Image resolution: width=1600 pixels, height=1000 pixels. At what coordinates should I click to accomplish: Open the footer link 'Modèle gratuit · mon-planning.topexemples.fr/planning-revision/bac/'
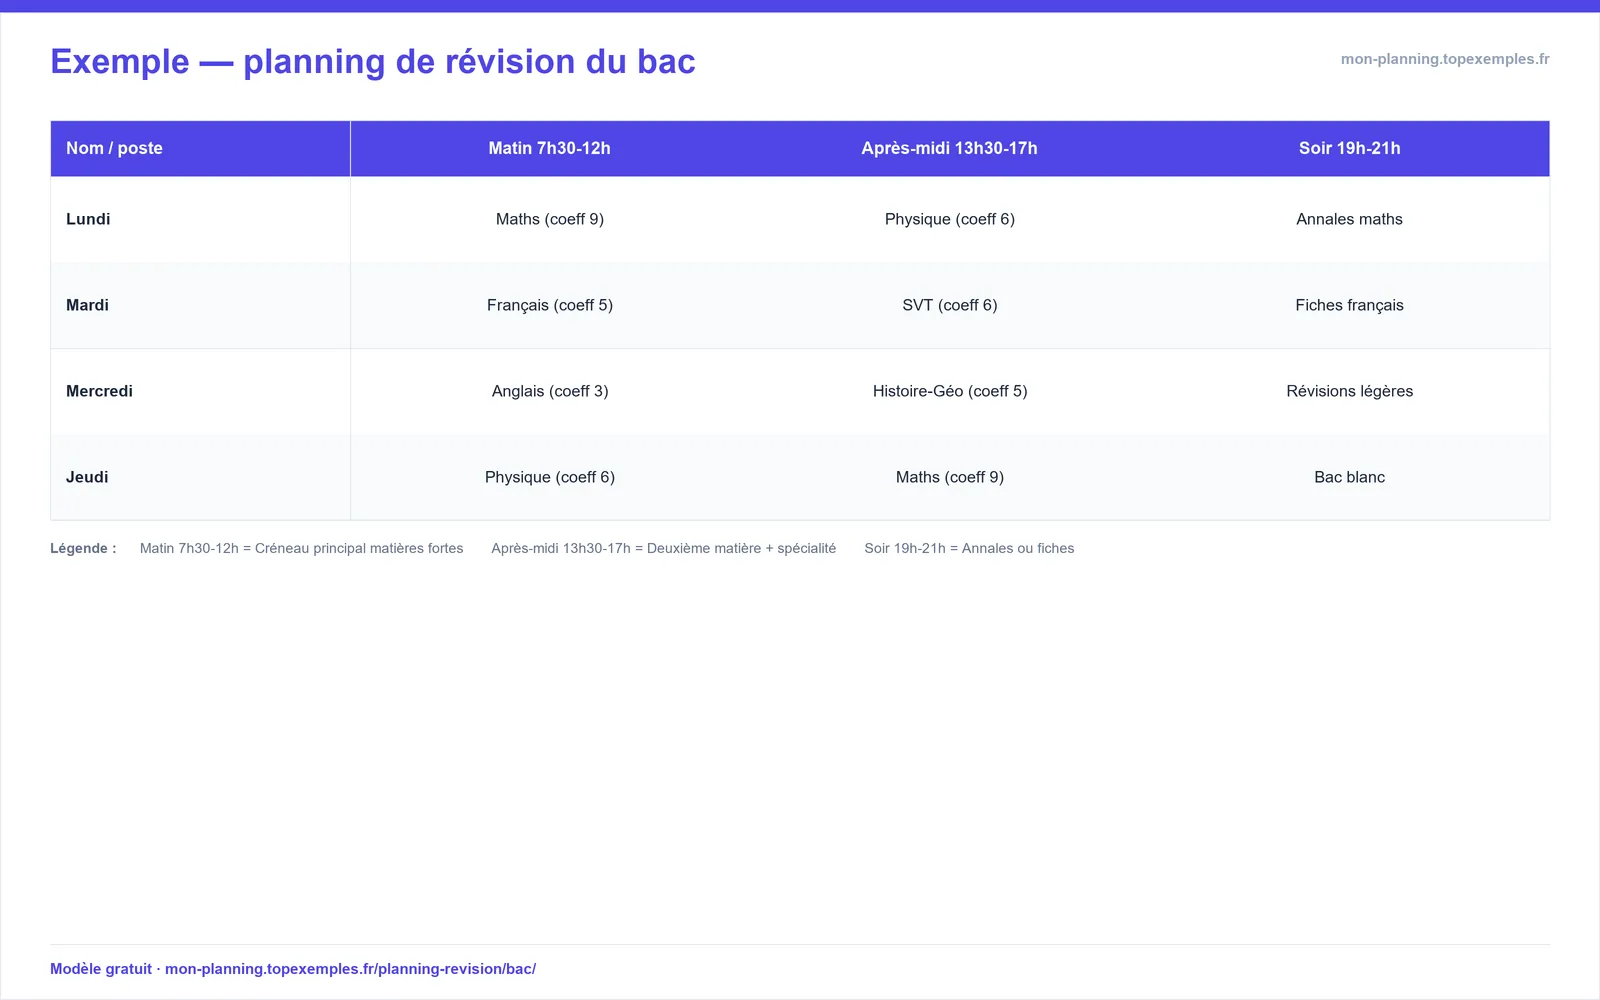(x=293, y=969)
